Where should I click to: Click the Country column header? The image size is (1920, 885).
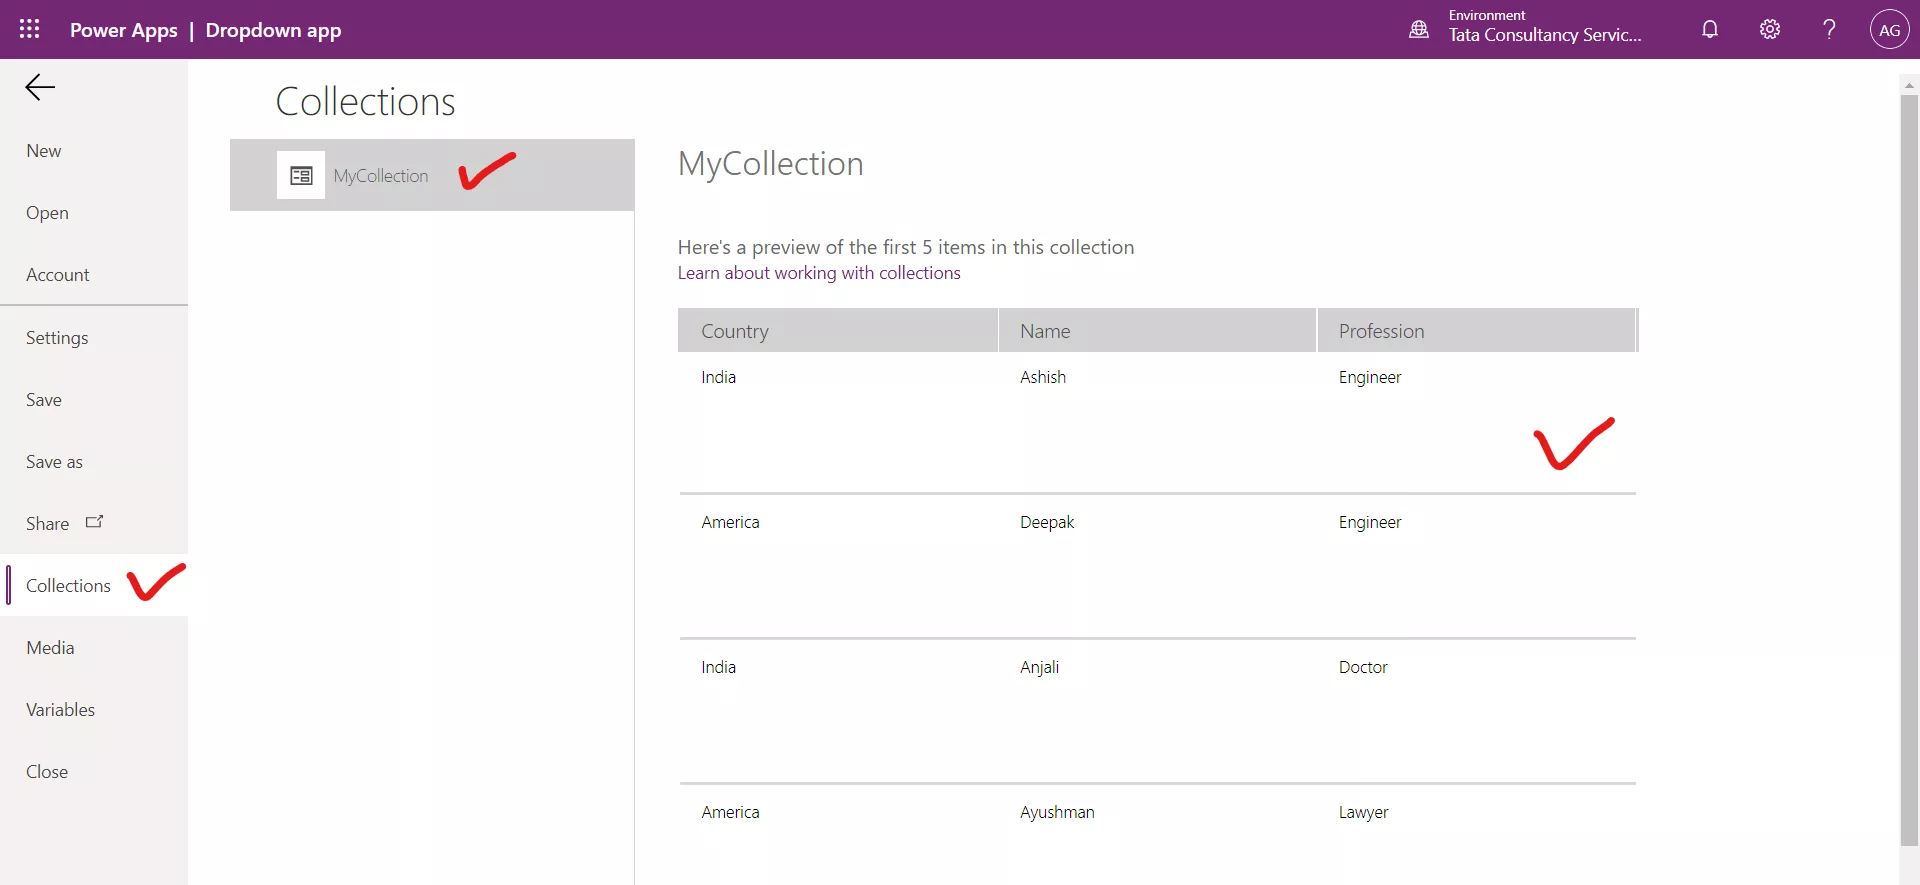pyautogui.click(x=838, y=331)
